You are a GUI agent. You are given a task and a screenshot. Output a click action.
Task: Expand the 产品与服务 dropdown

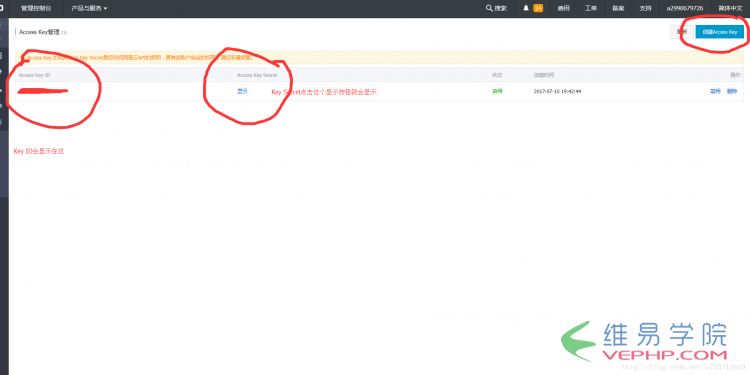pyautogui.click(x=89, y=8)
